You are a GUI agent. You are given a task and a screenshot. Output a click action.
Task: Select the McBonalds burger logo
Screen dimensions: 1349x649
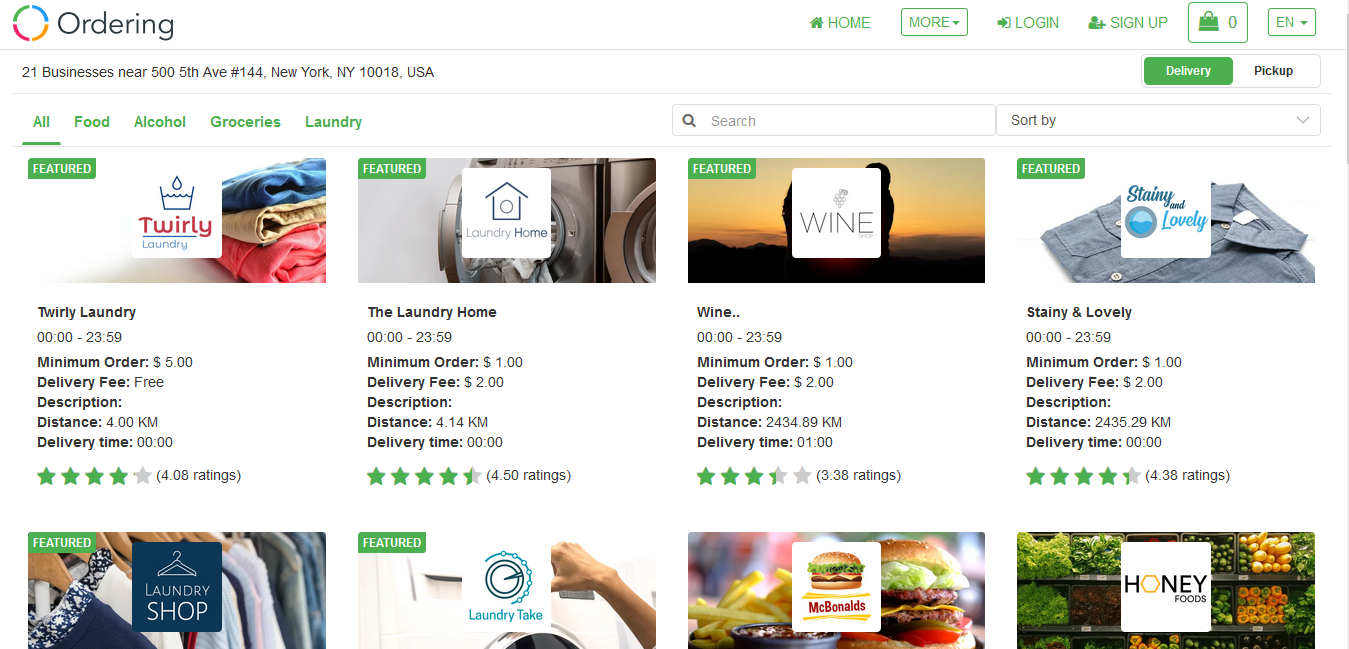pos(836,587)
